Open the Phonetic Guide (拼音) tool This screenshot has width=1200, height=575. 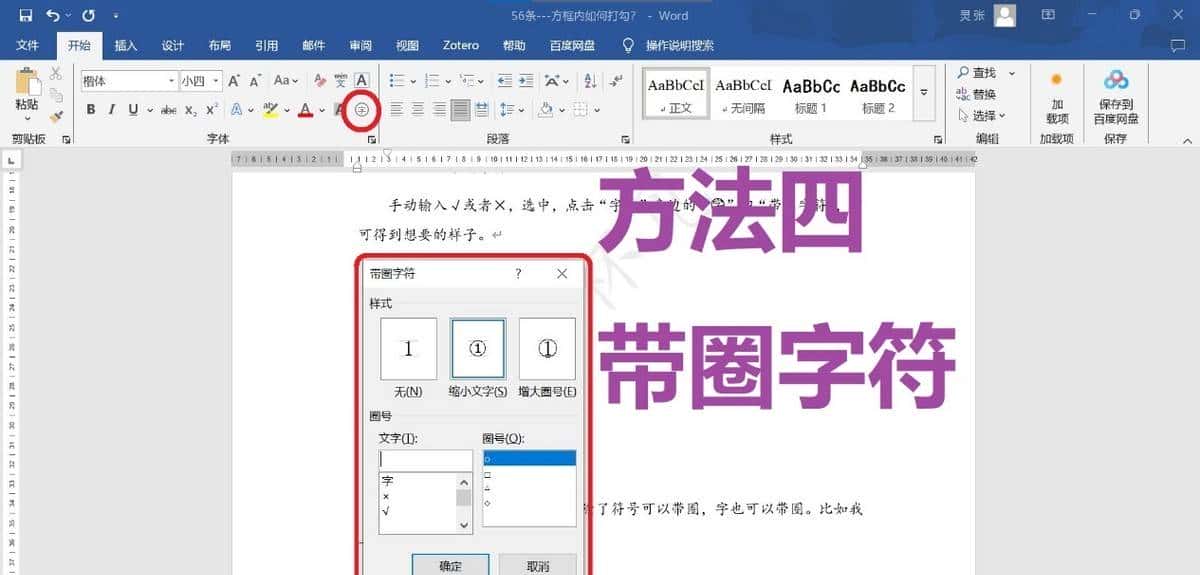click(x=341, y=81)
